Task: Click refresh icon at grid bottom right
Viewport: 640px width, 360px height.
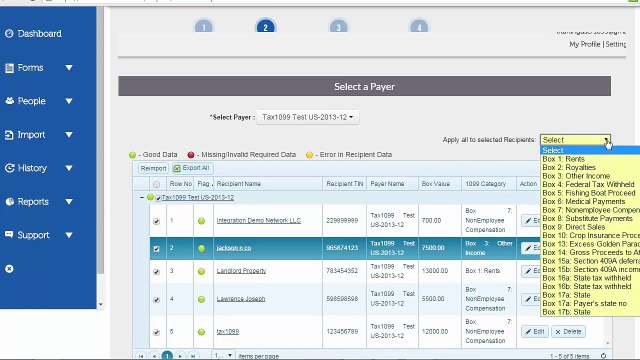Action: [x=603, y=356]
